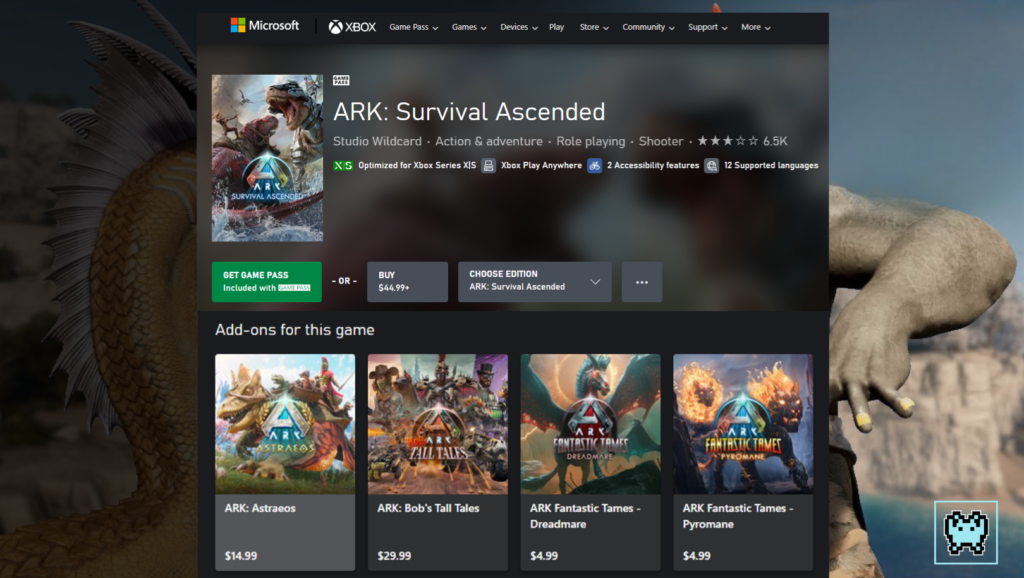Expand the Support menu
Image resolution: width=1024 pixels, height=578 pixels.
tap(707, 27)
